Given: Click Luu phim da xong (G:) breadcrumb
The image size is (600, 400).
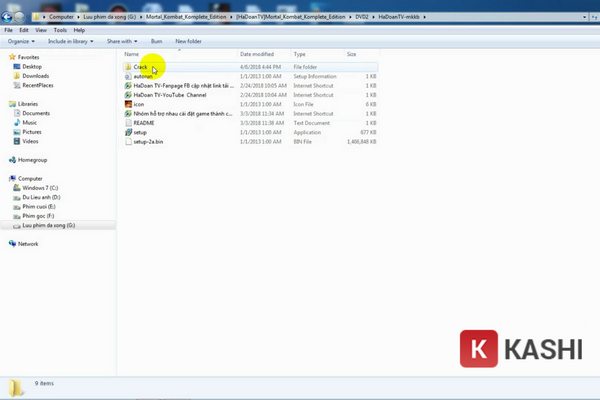Looking at the screenshot, I should click(x=109, y=17).
